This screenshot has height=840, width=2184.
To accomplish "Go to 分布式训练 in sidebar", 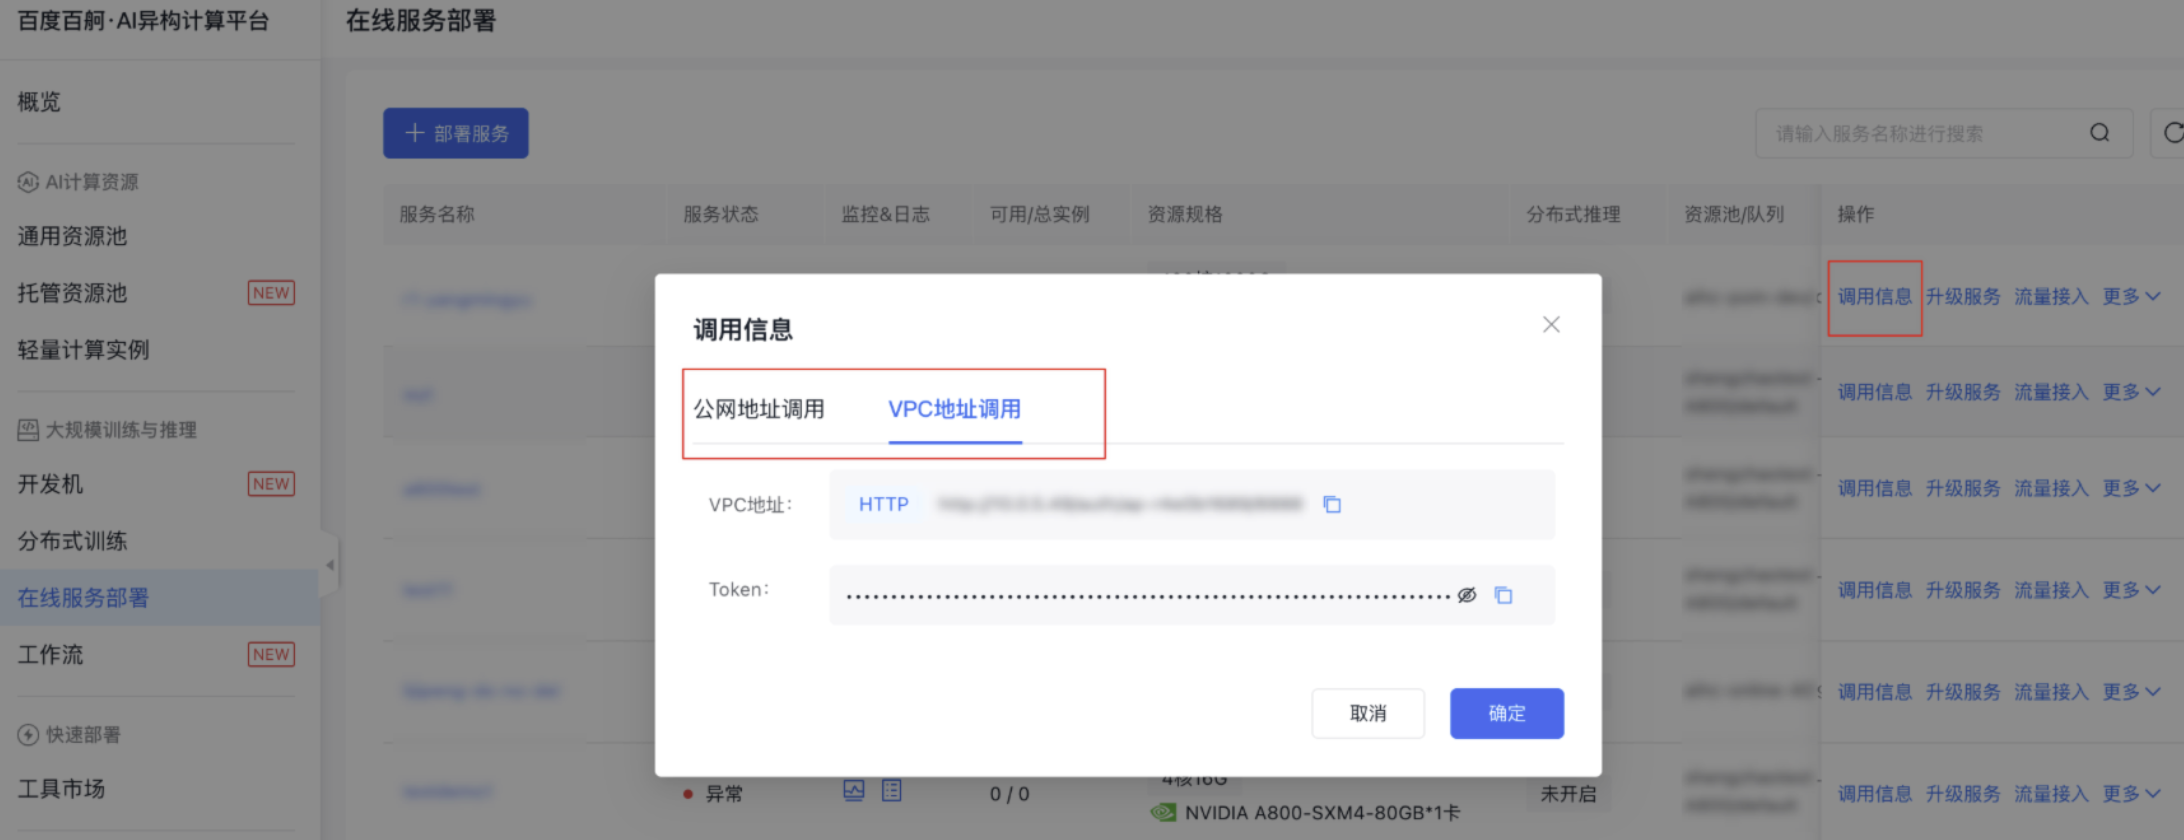I will [73, 541].
